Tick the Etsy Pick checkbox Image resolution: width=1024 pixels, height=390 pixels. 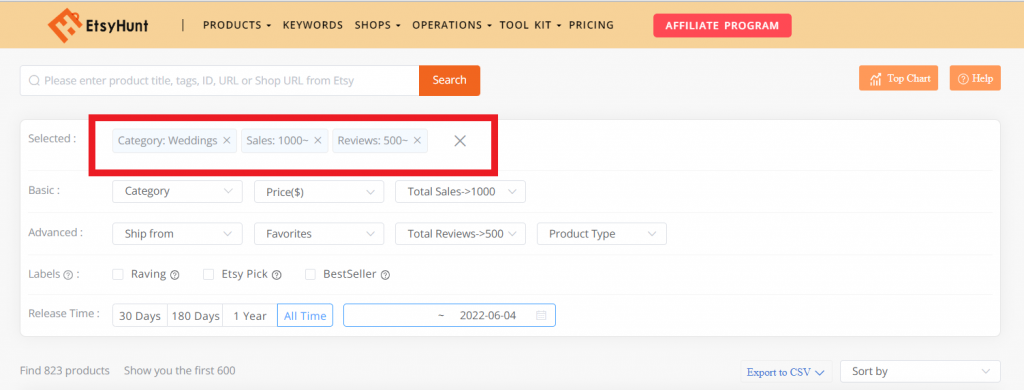(x=208, y=274)
